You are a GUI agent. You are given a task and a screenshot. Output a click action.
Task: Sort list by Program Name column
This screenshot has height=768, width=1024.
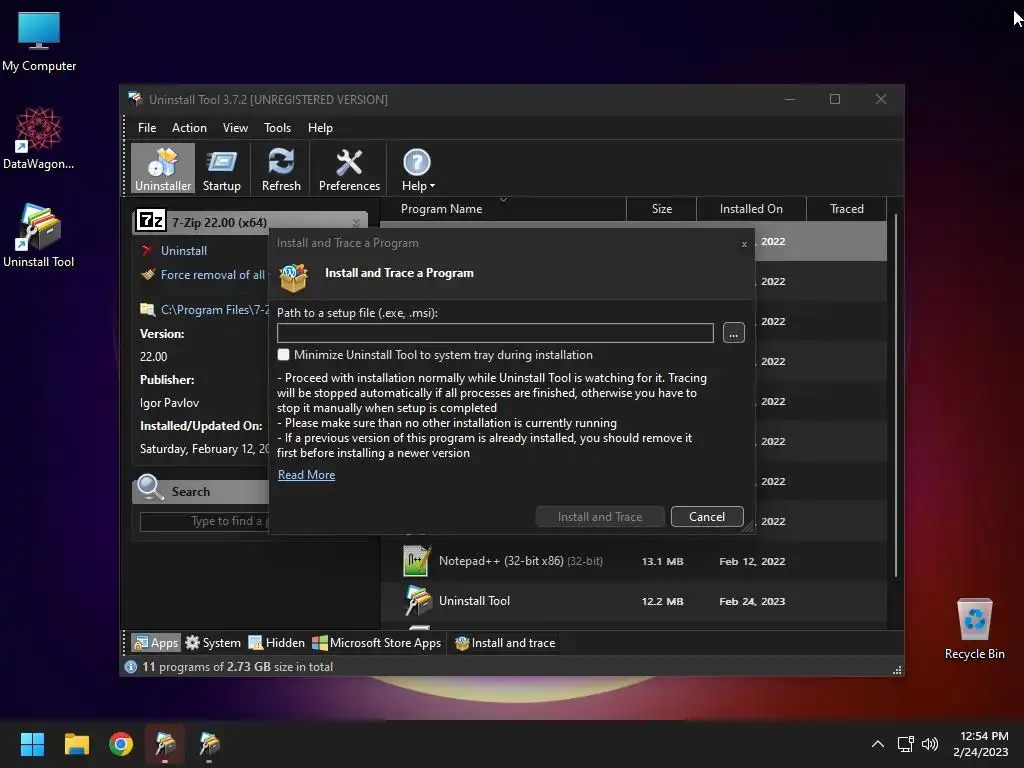tap(503, 209)
